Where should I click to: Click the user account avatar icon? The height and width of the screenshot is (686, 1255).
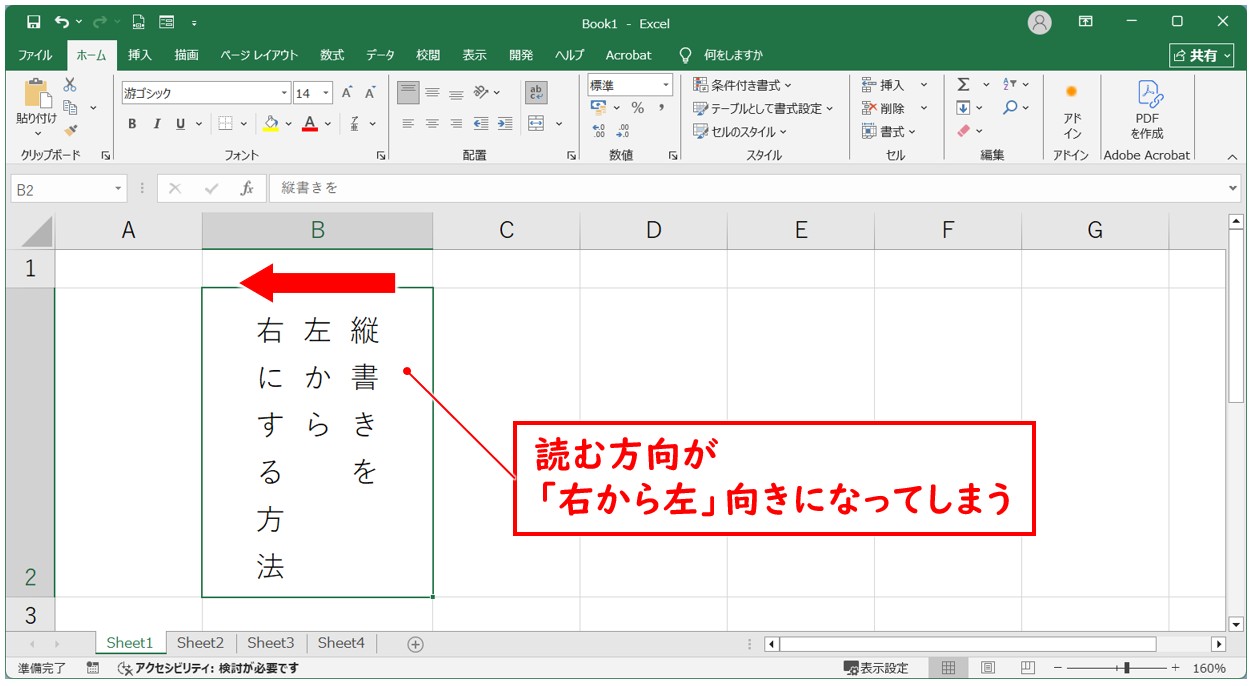pos(1040,22)
